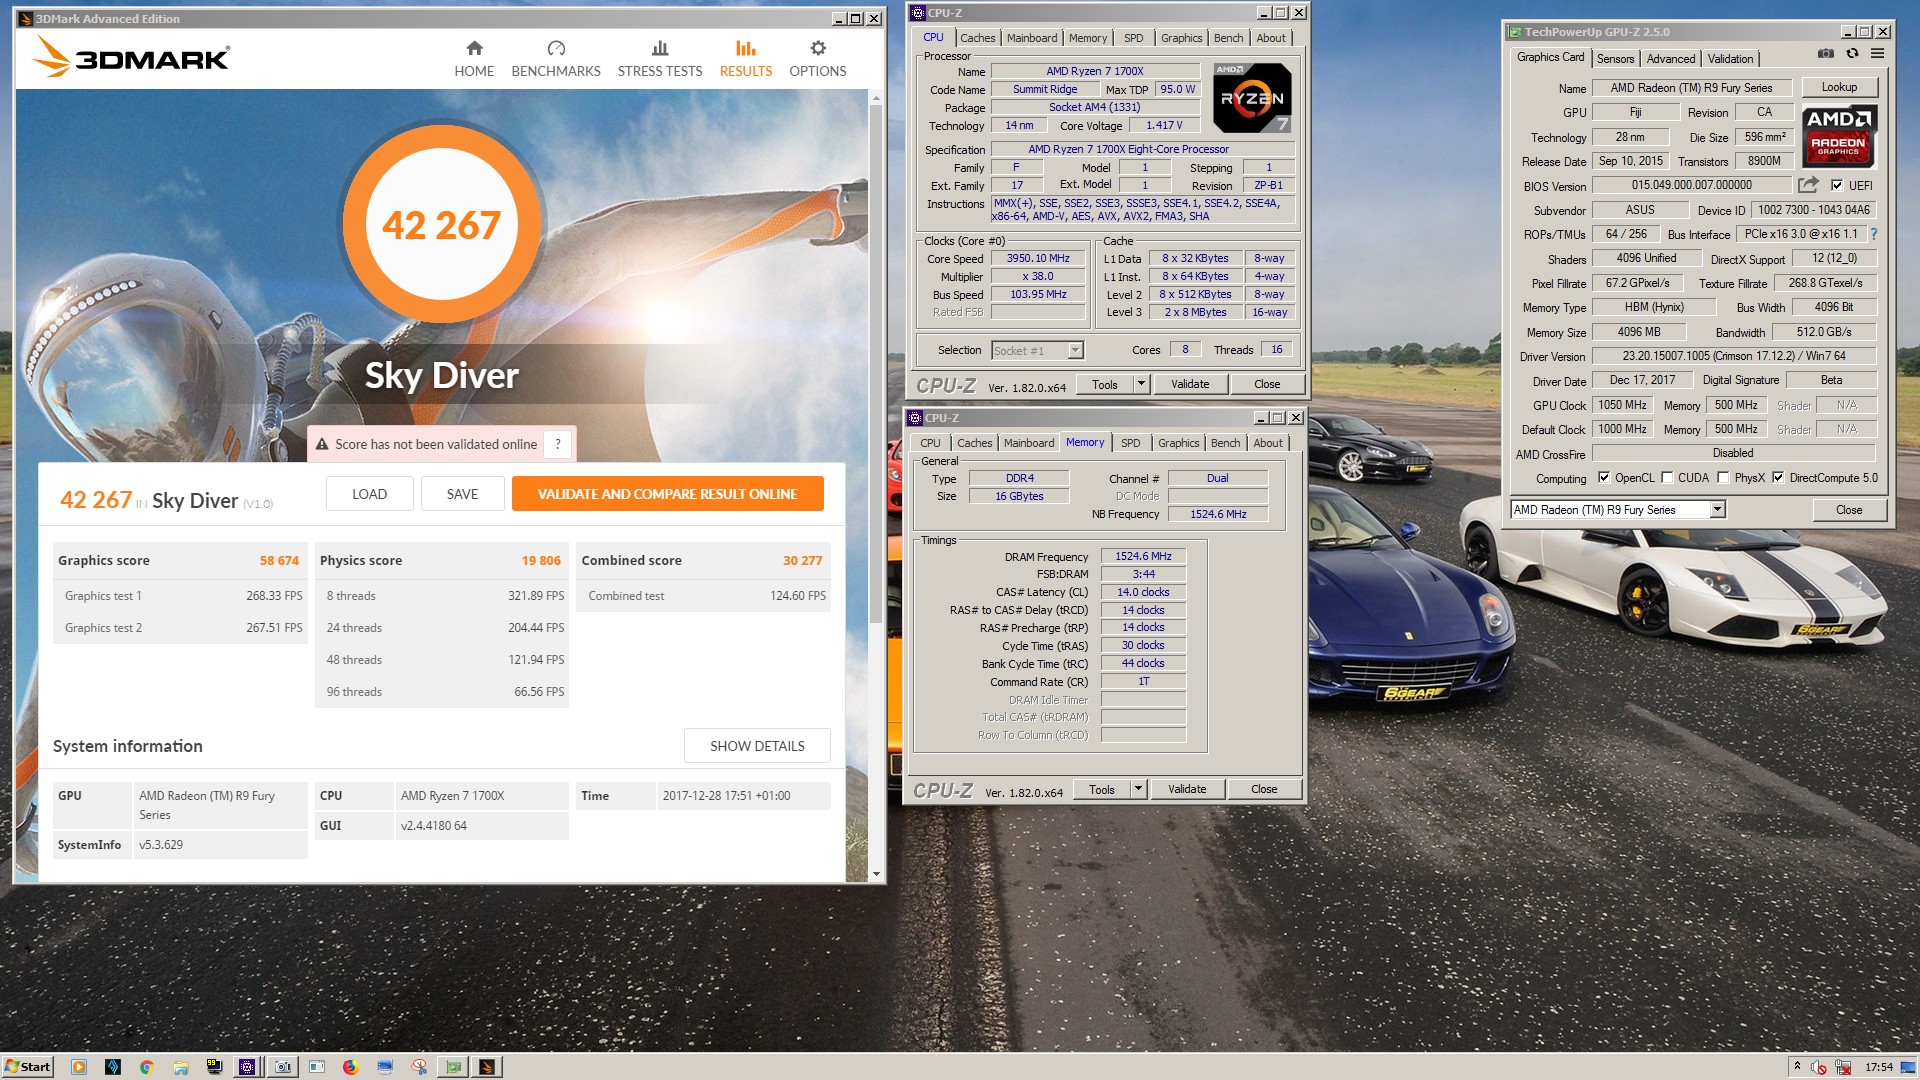Click LOAD button in 3DMark
Image resolution: width=1920 pixels, height=1080 pixels.
coord(369,494)
